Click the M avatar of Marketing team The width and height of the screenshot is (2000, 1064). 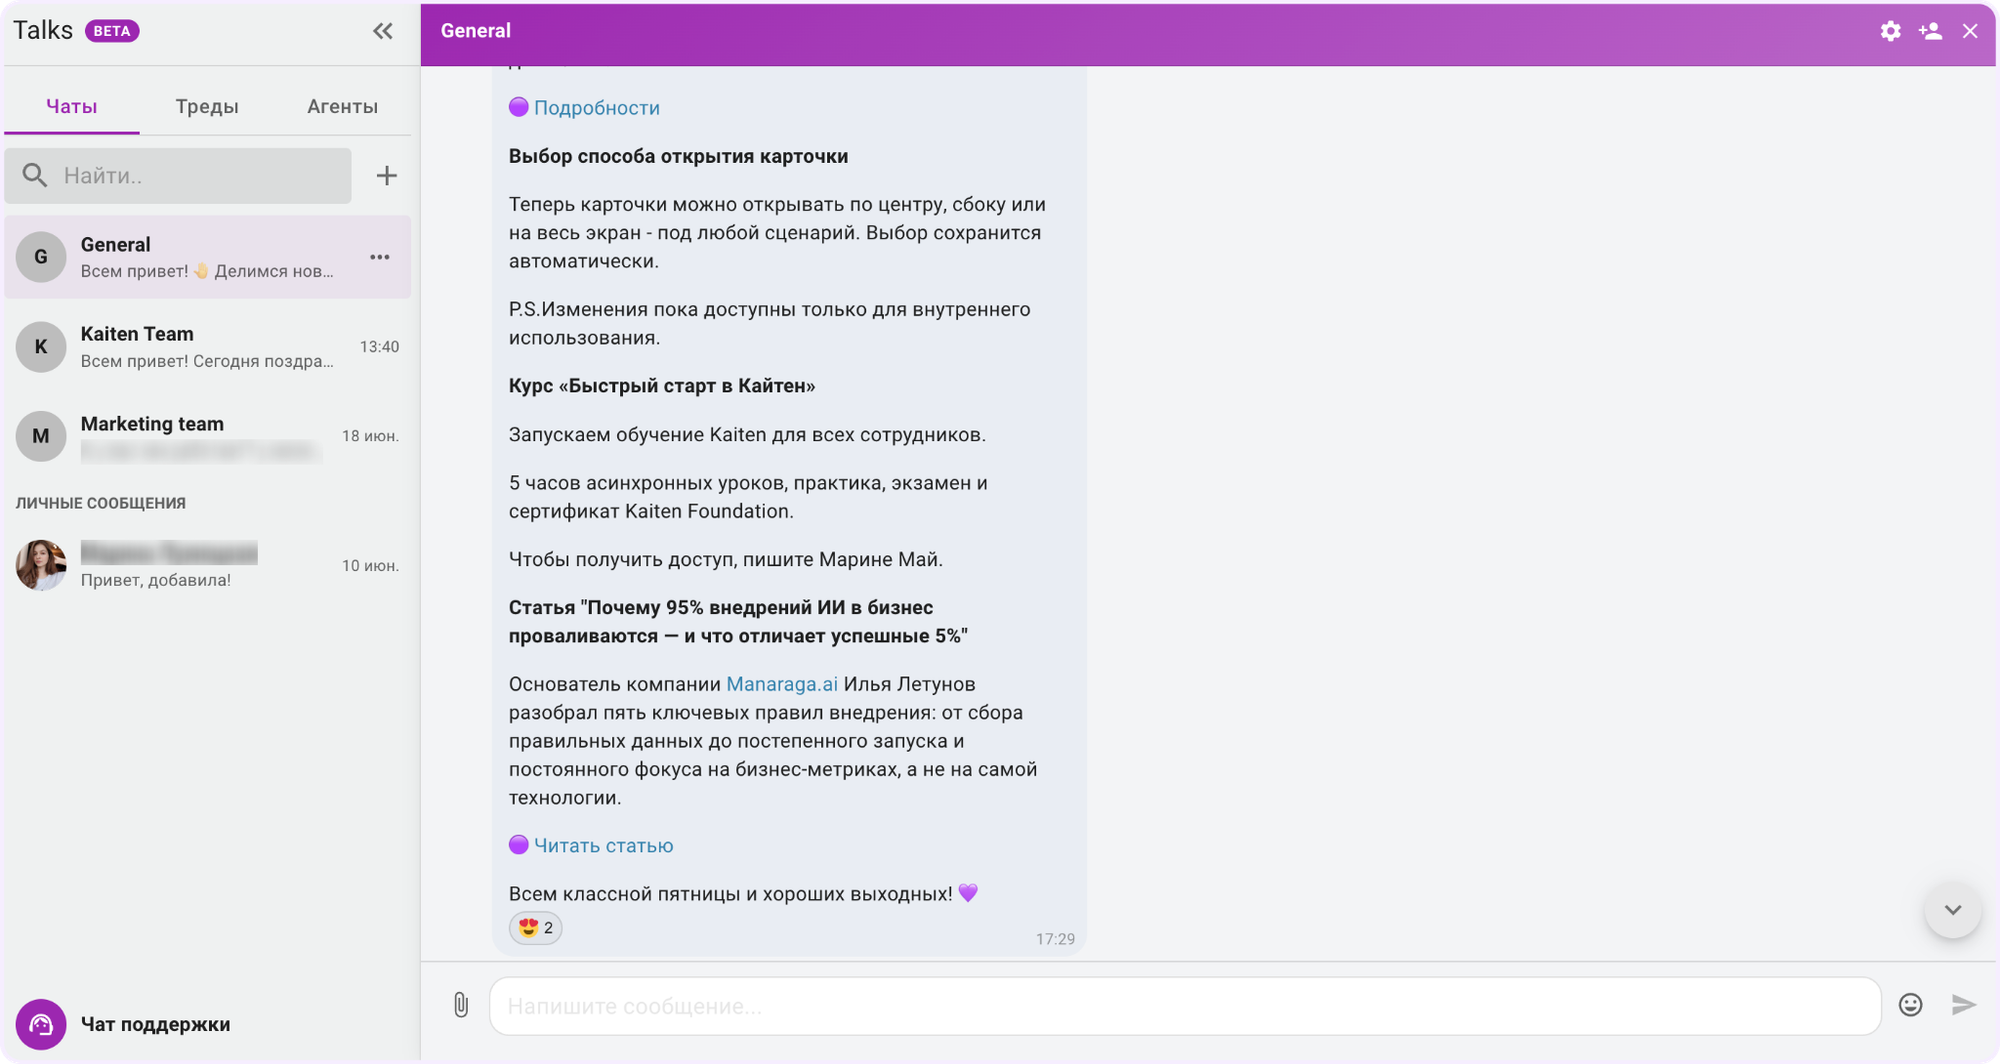tap(41, 437)
